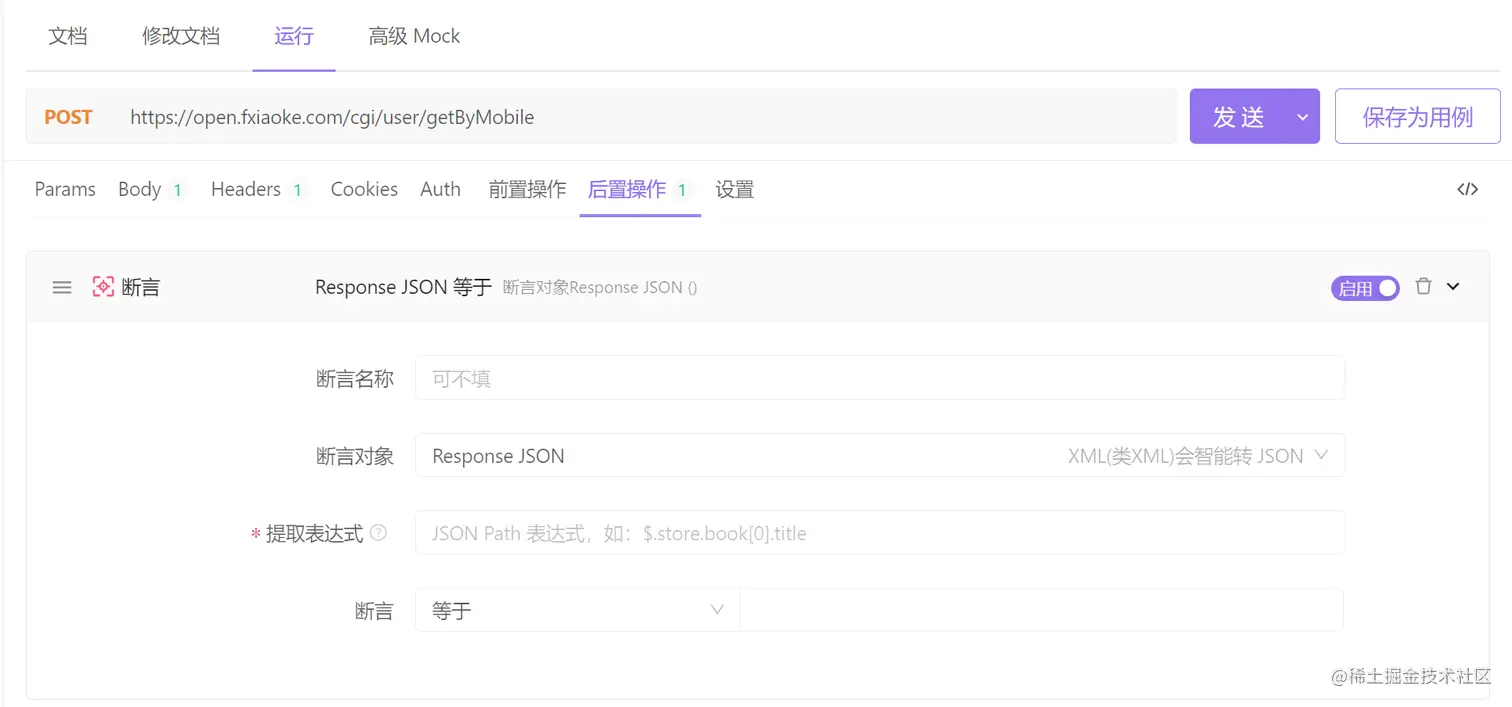
Task: Click the pink 断言 assertion icon
Action: pos(102,286)
